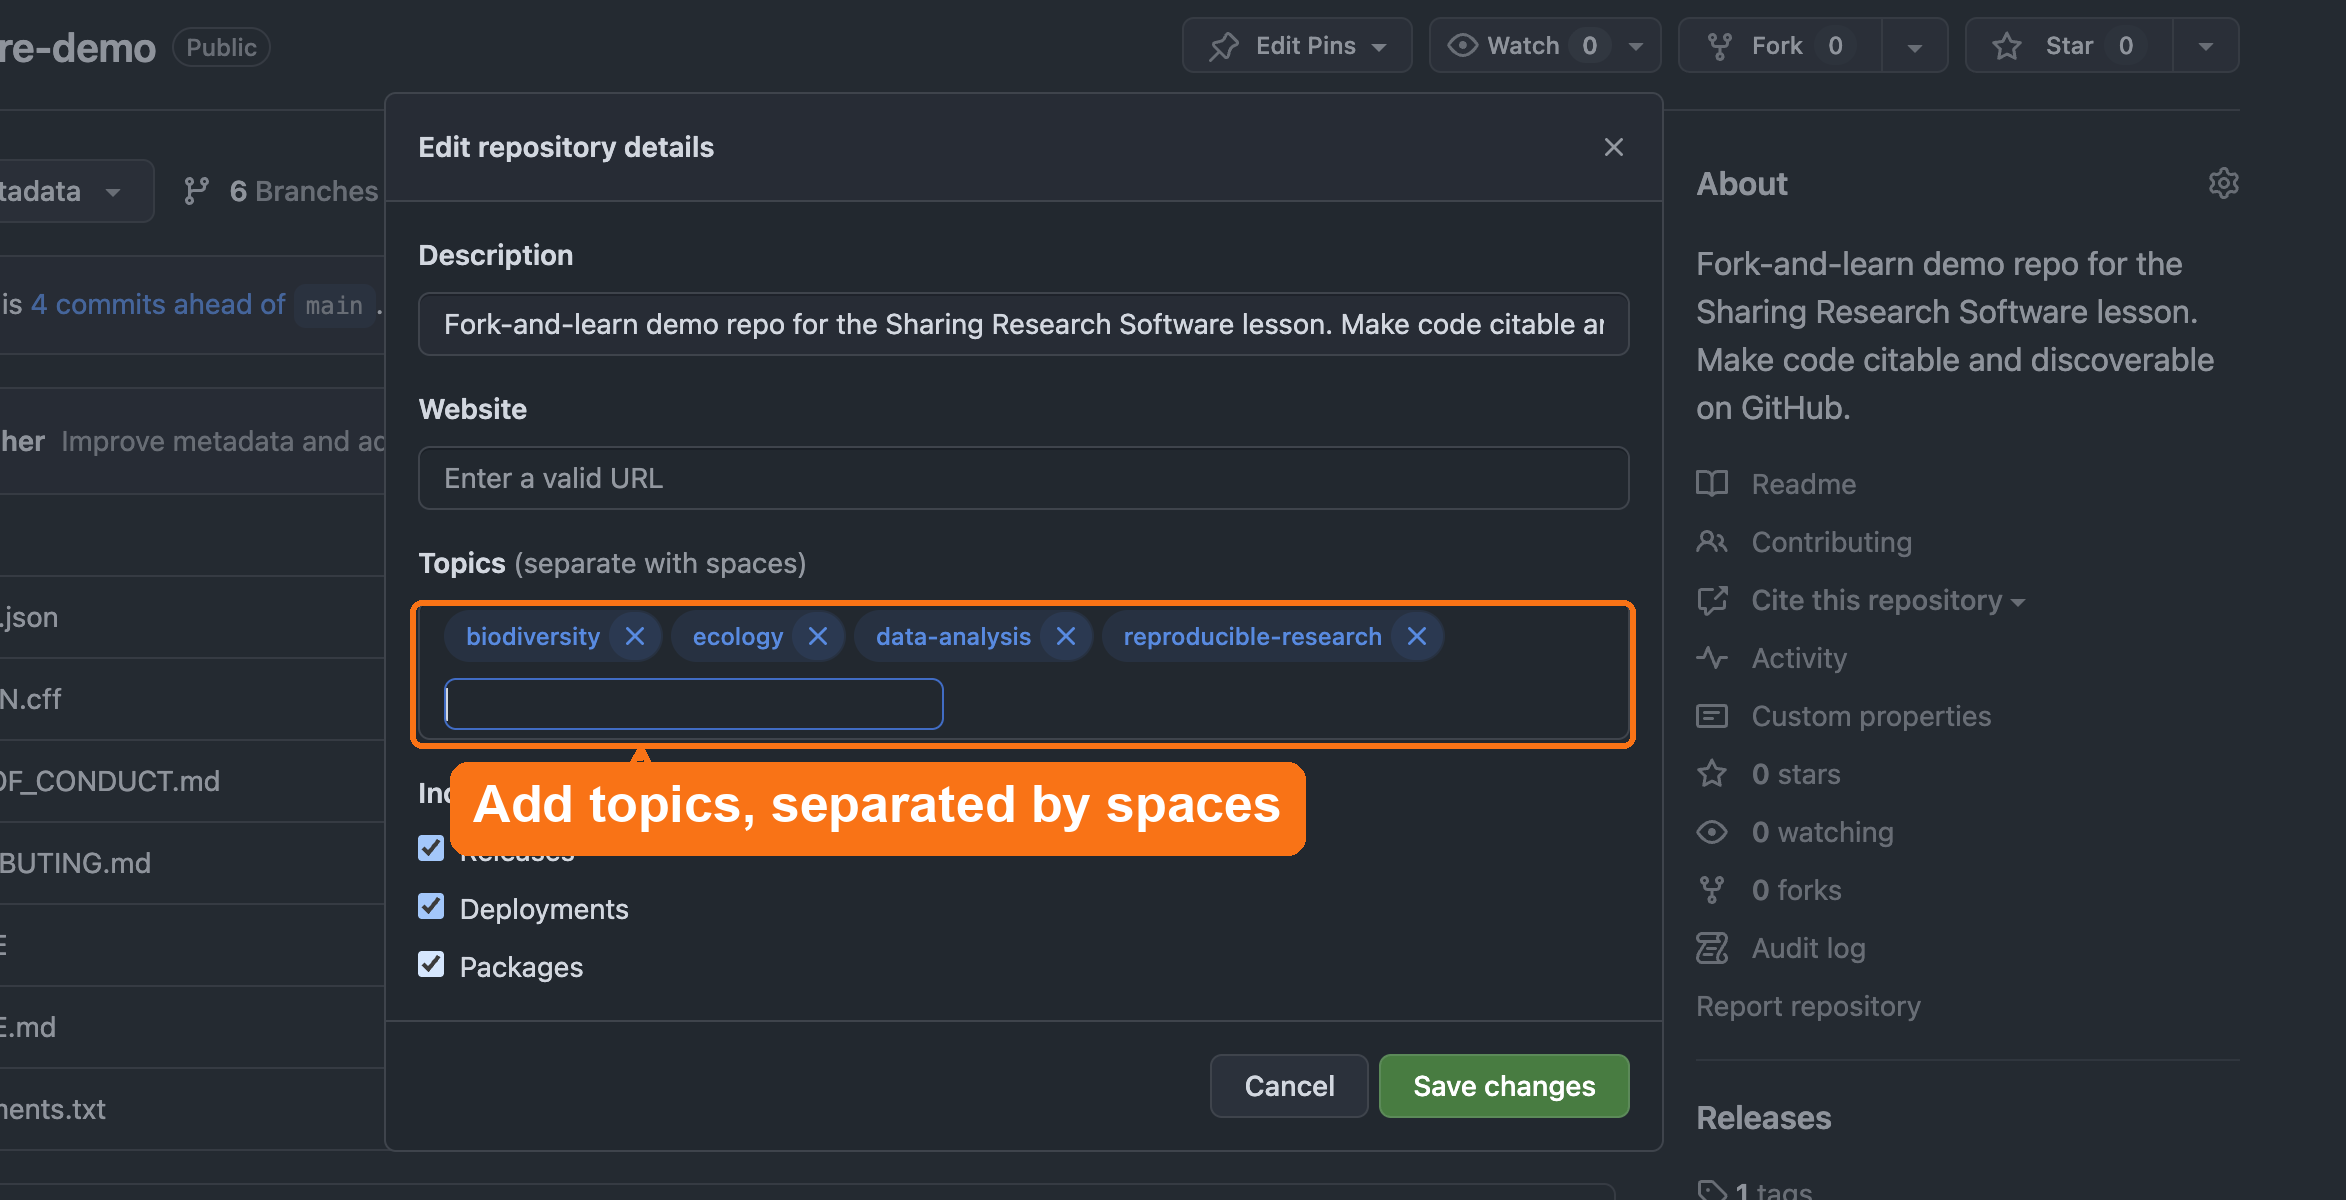Open the Contributing link
The image size is (2346, 1200).
point(1832,542)
